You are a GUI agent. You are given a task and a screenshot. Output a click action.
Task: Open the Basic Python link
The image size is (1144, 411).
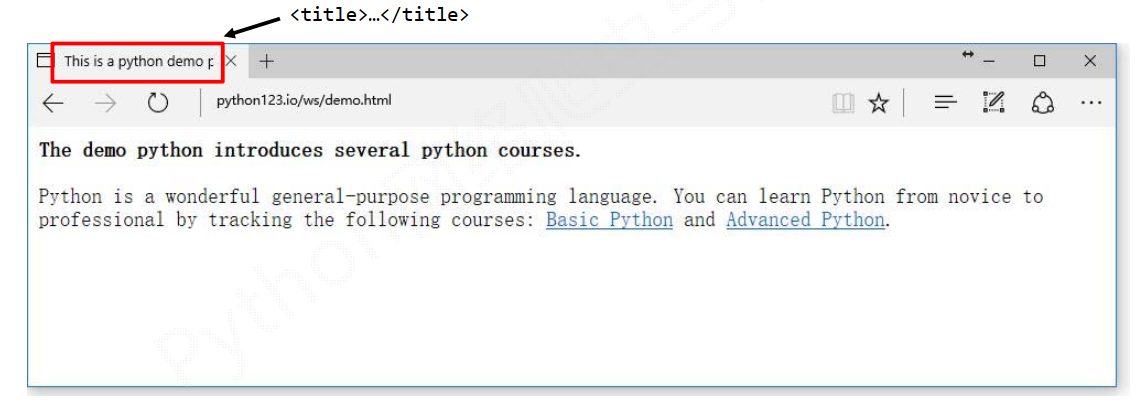pos(609,220)
